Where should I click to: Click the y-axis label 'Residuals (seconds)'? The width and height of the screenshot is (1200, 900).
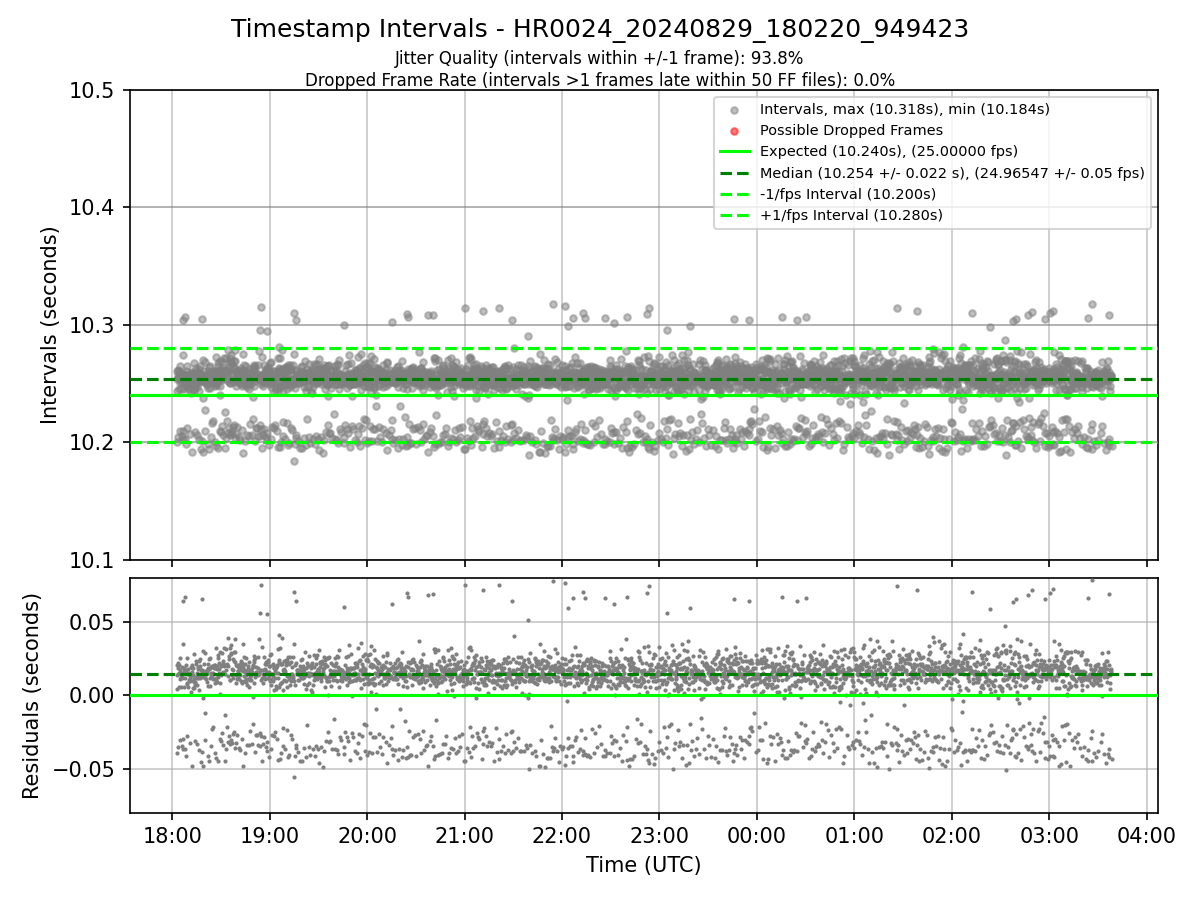click(x=32, y=696)
